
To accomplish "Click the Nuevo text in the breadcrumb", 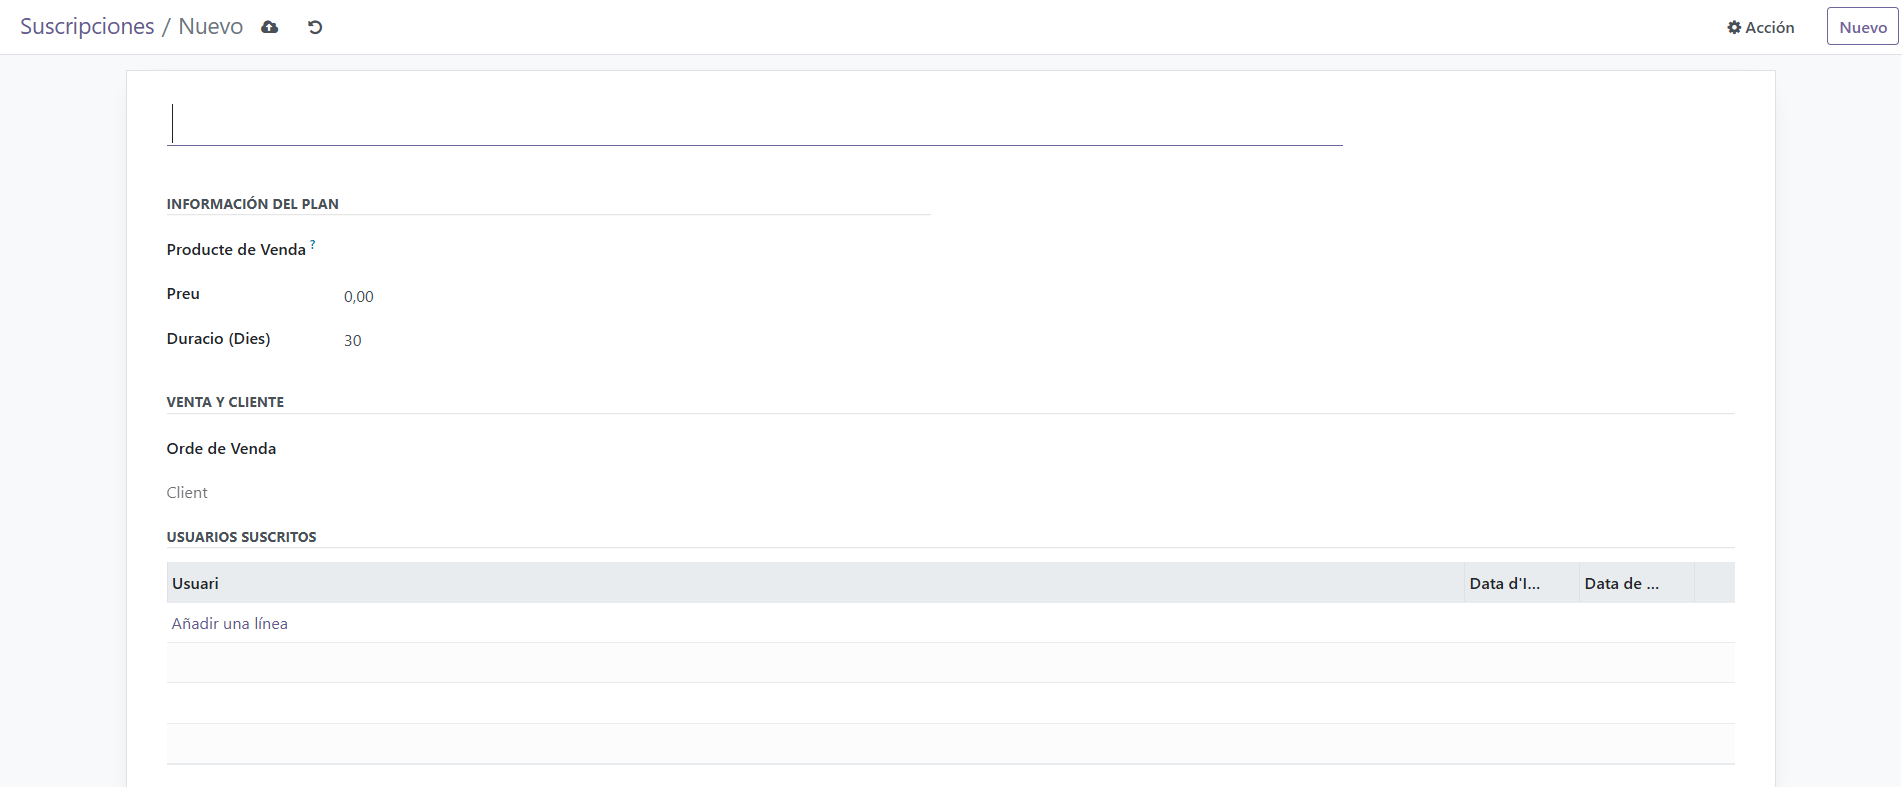I will [x=210, y=27].
